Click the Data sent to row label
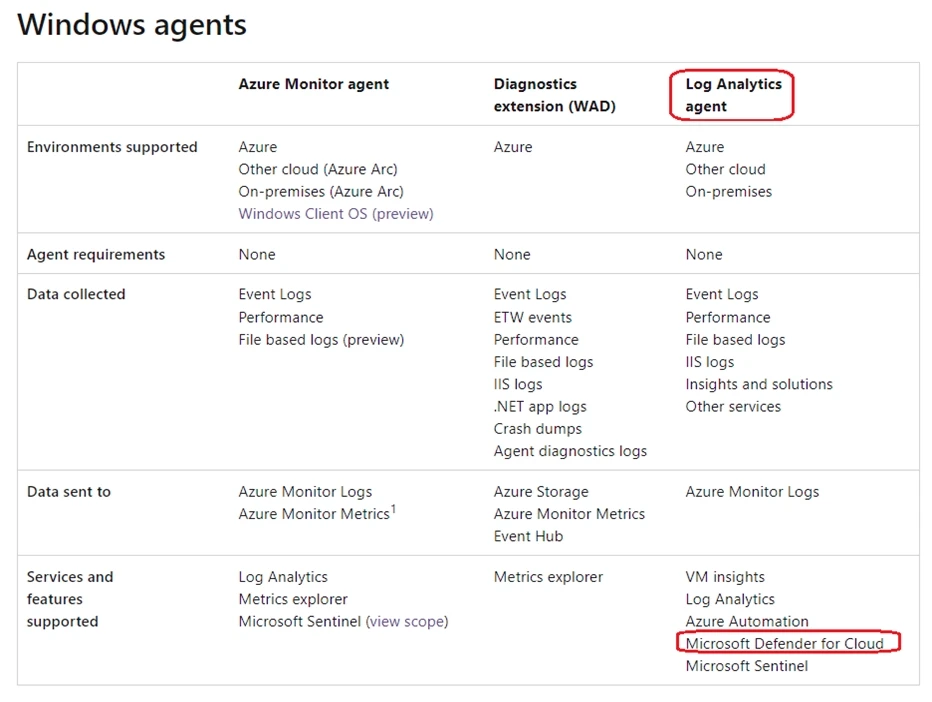The width and height of the screenshot is (932, 702). [x=69, y=492]
